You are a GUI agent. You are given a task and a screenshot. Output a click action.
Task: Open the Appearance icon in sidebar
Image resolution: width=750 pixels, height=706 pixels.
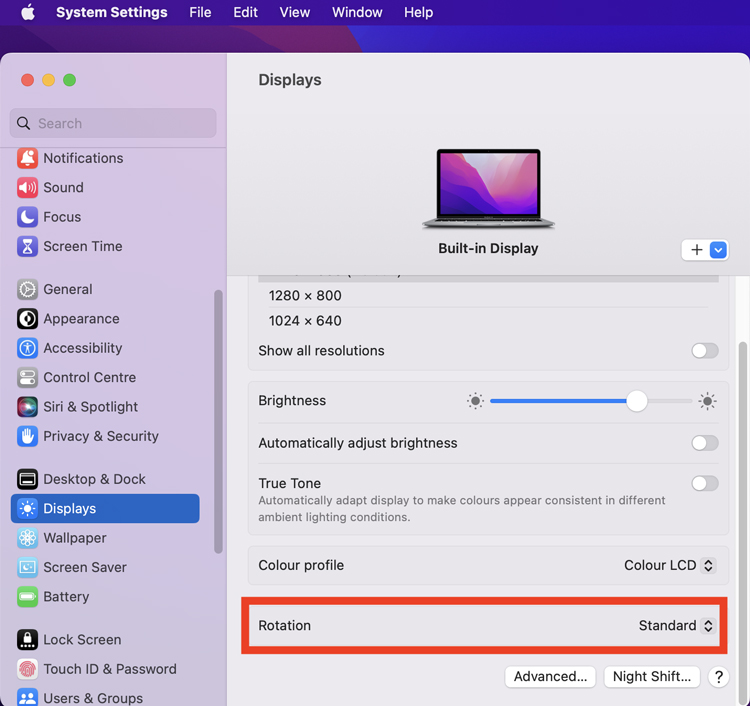(27, 319)
